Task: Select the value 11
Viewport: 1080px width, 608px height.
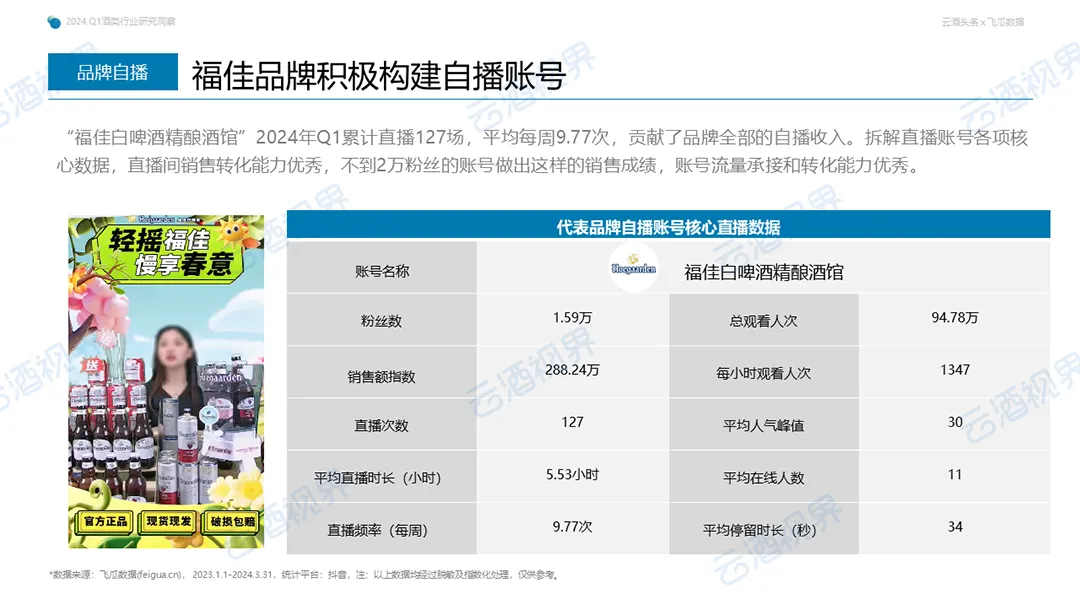Action: click(955, 474)
